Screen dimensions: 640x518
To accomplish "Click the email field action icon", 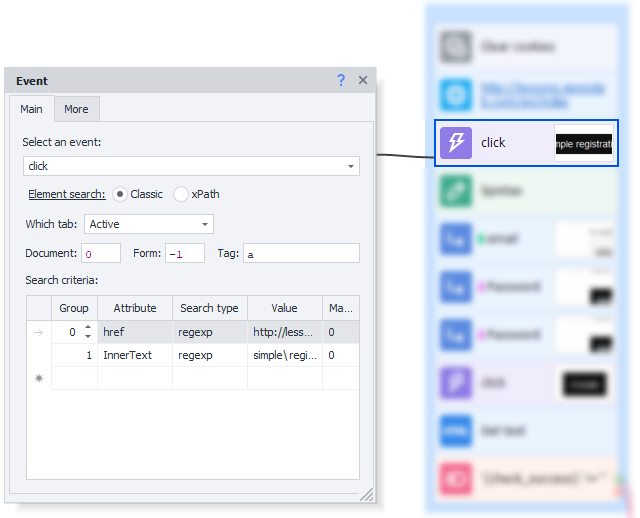I will tap(456, 239).
